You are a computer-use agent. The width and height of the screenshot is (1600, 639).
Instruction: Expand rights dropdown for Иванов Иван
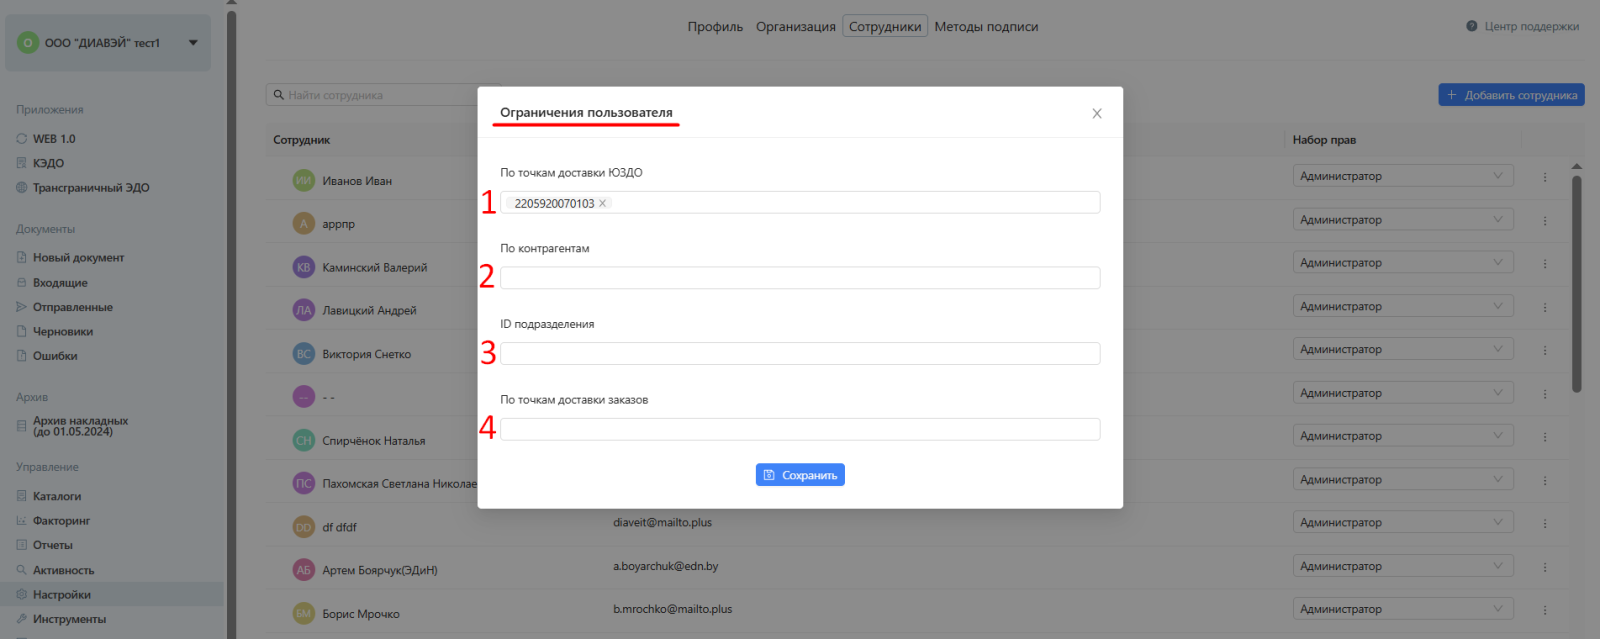pyautogui.click(x=1402, y=177)
